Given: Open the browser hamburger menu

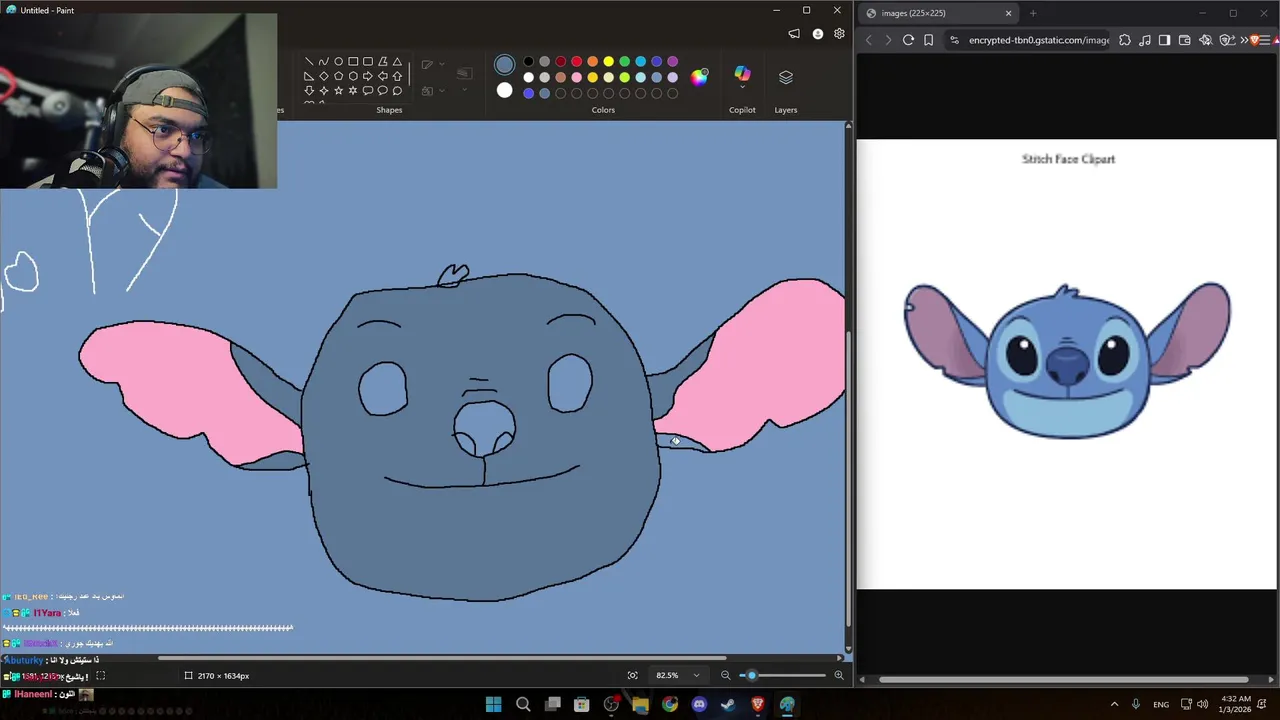Looking at the screenshot, I should [1266, 40].
